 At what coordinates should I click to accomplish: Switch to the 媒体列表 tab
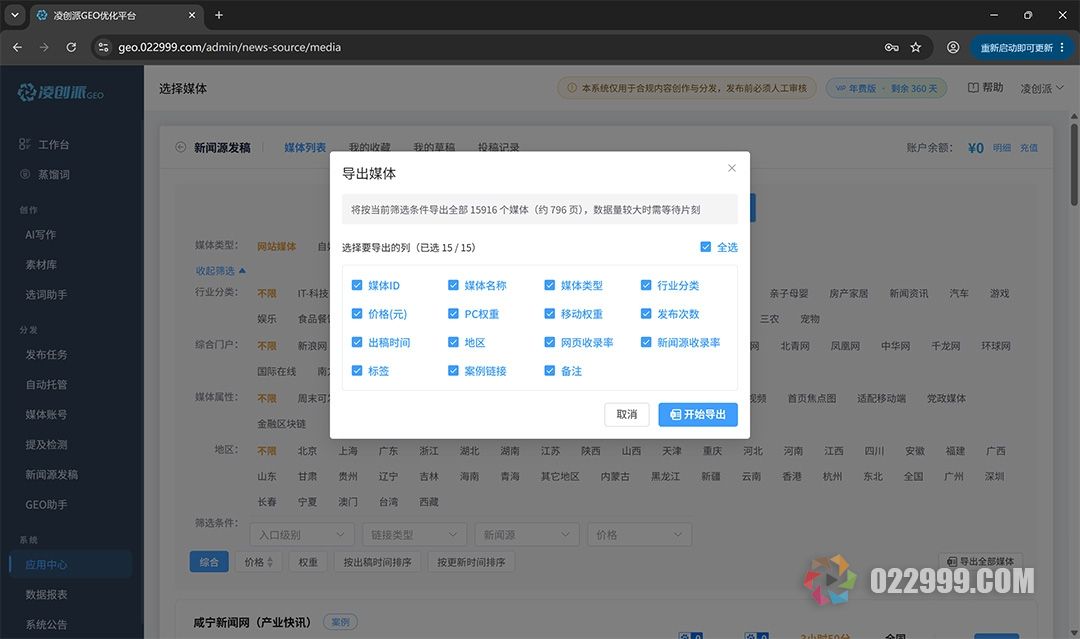click(x=305, y=147)
